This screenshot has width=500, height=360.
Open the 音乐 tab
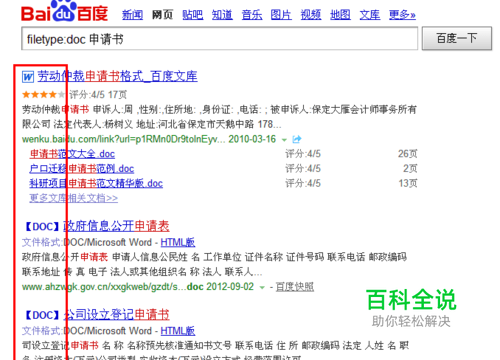coord(252,15)
